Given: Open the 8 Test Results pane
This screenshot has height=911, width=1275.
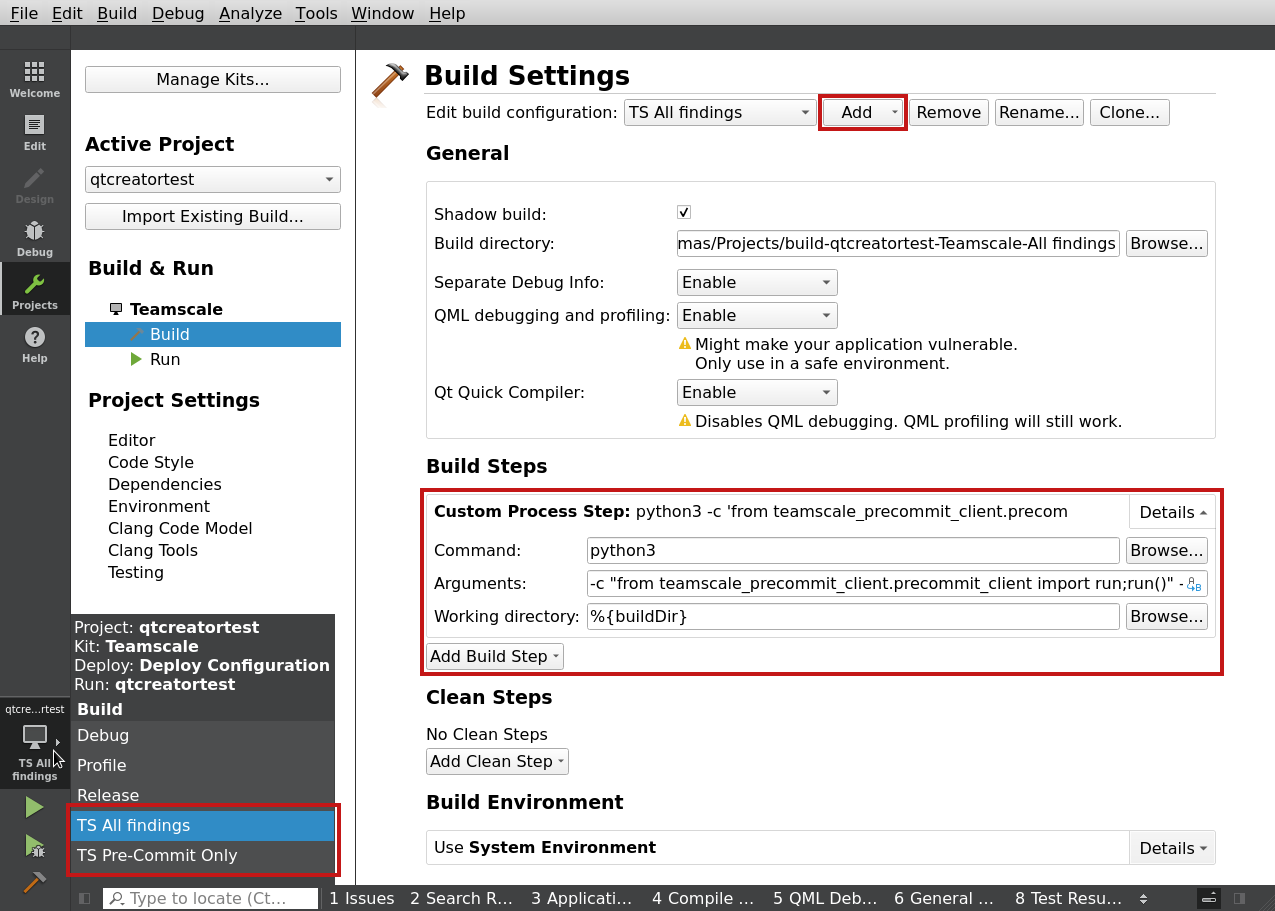Looking at the screenshot, I should tap(1068, 898).
